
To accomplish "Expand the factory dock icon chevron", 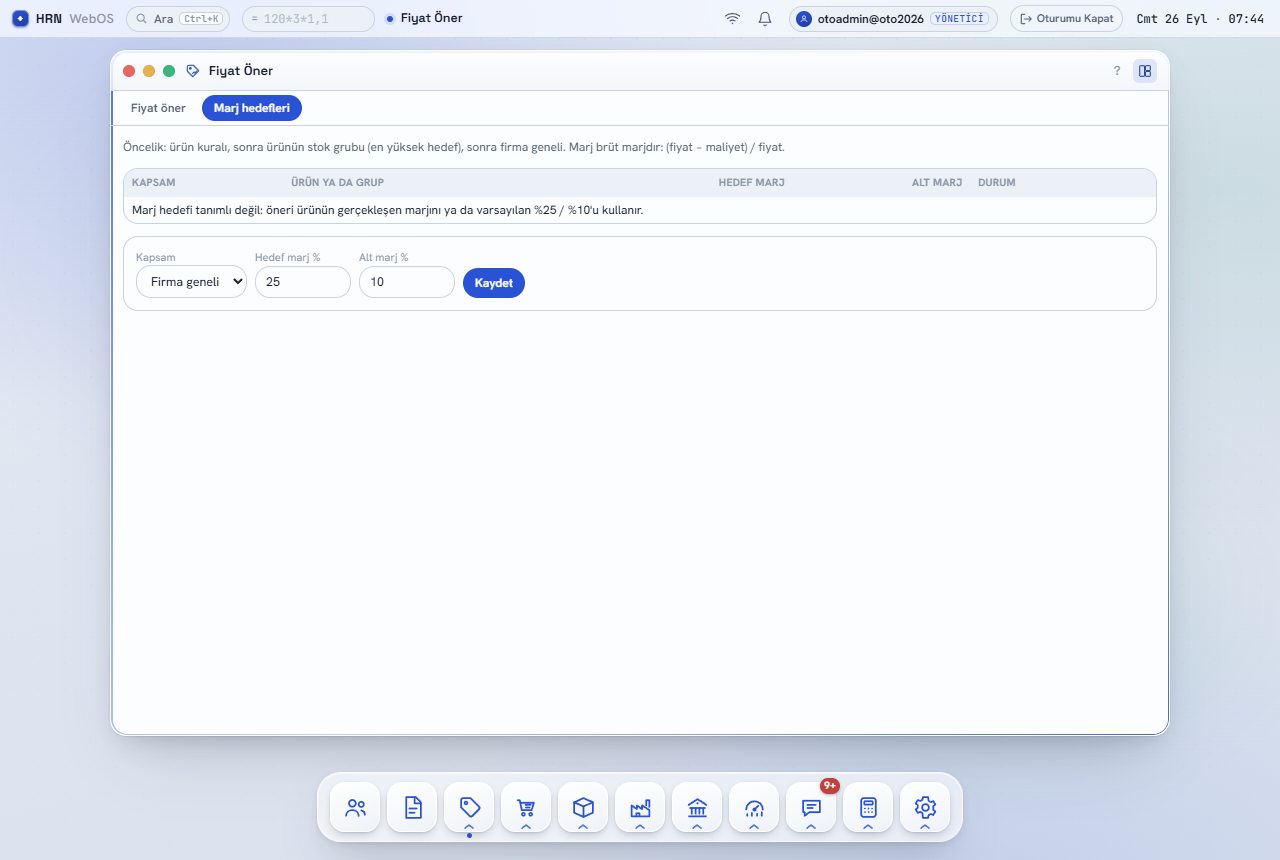I will pyautogui.click(x=640, y=826).
